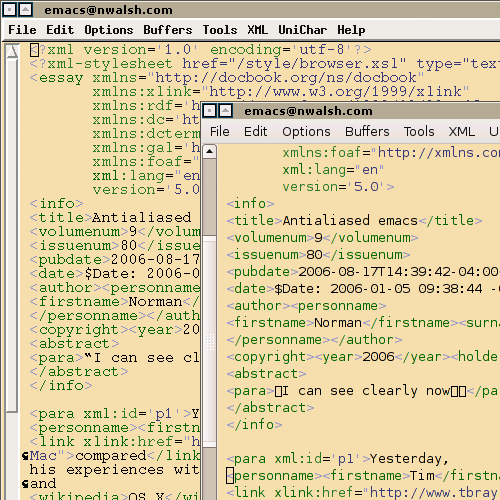Click scrollbar top arrow in back emacs window
The image size is (500, 500).
(x=12, y=51)
